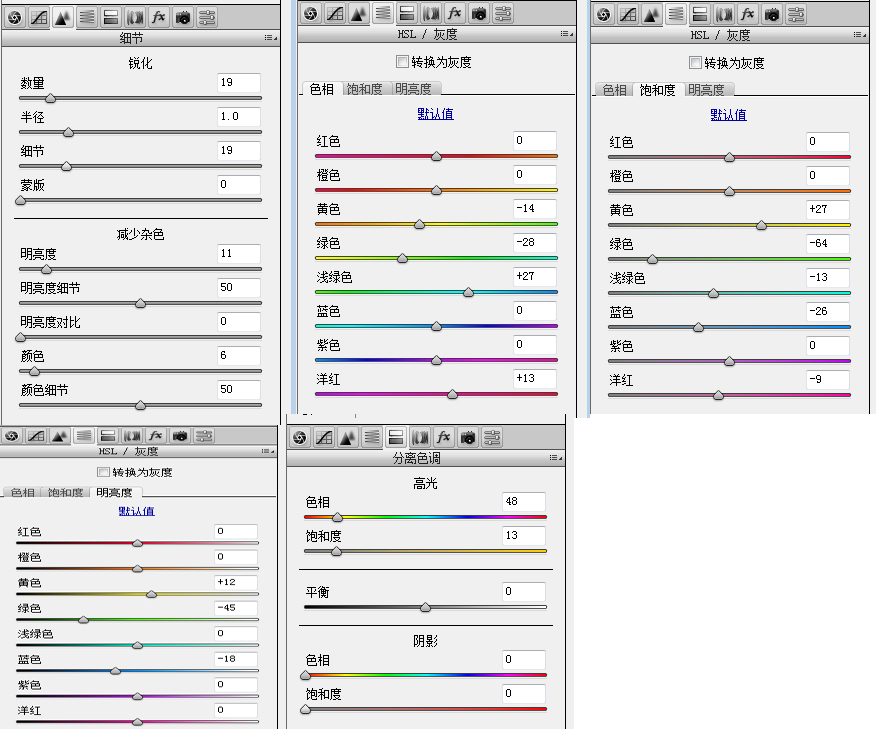Image resolution: width=876 pixels, height=729 pixels.
Task: Click shadows 饱和度 slider handle in 分离色调
Action: click(x=306, y=709)
